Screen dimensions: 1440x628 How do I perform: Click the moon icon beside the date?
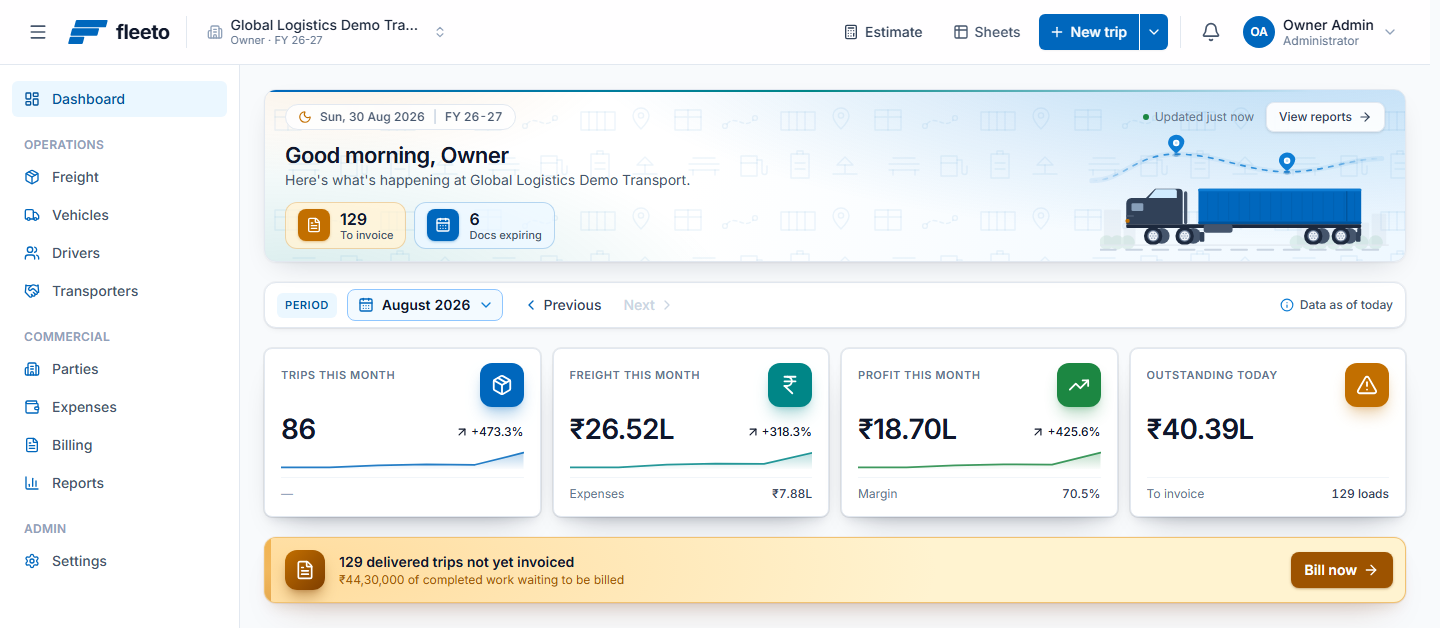(x=305, y=117)
